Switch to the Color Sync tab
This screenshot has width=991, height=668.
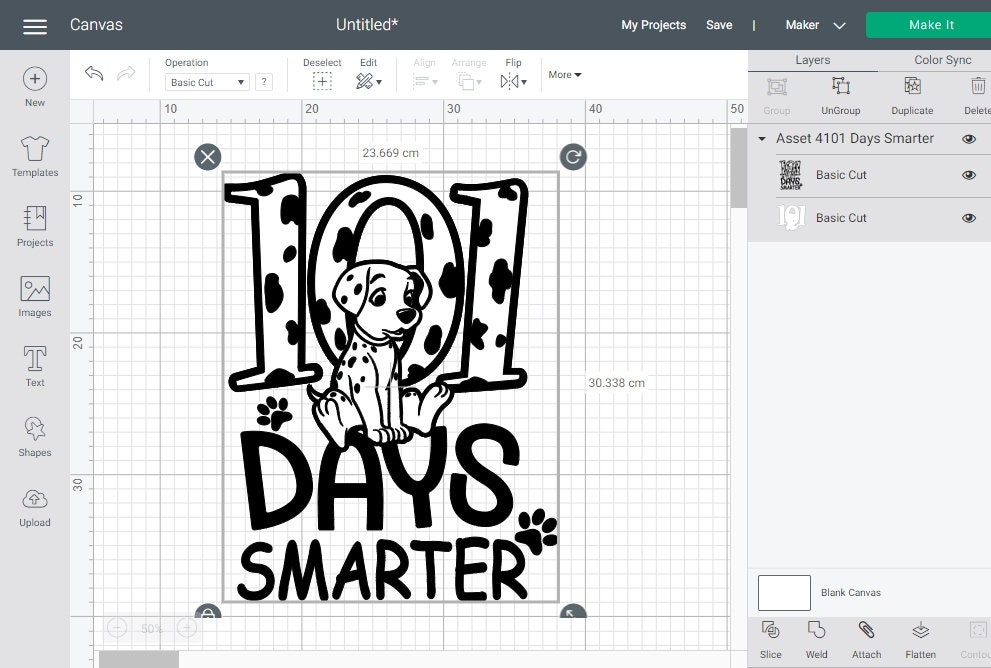(941, 59)
